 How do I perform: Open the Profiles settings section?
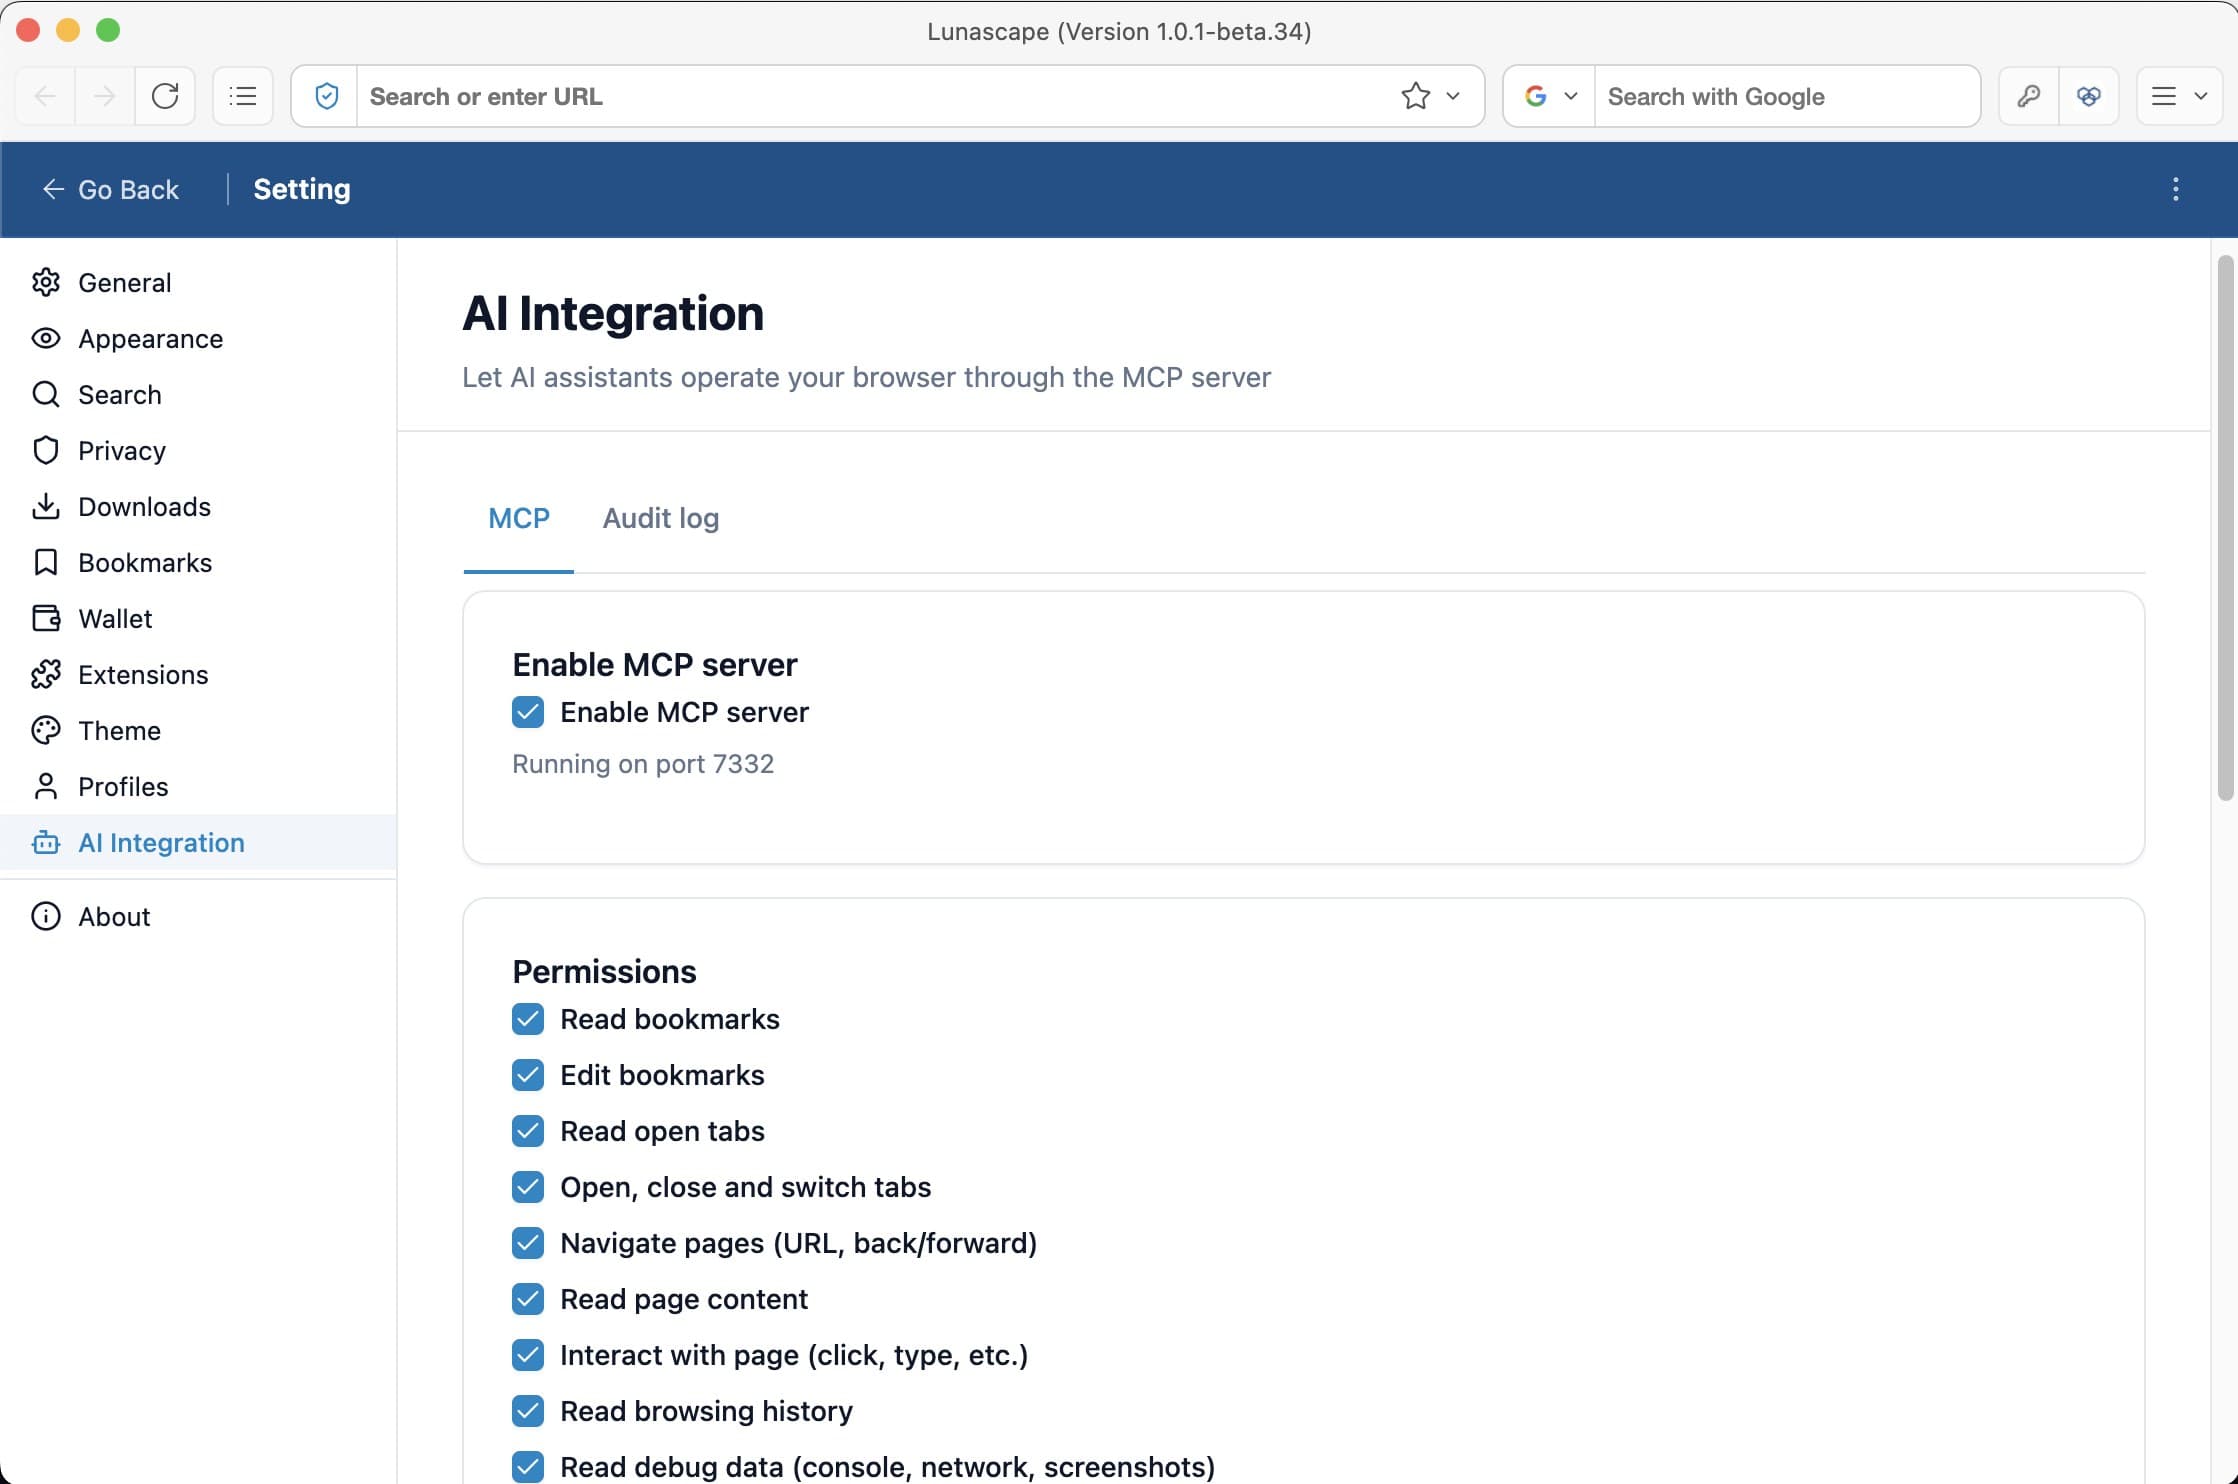(198, 787)
